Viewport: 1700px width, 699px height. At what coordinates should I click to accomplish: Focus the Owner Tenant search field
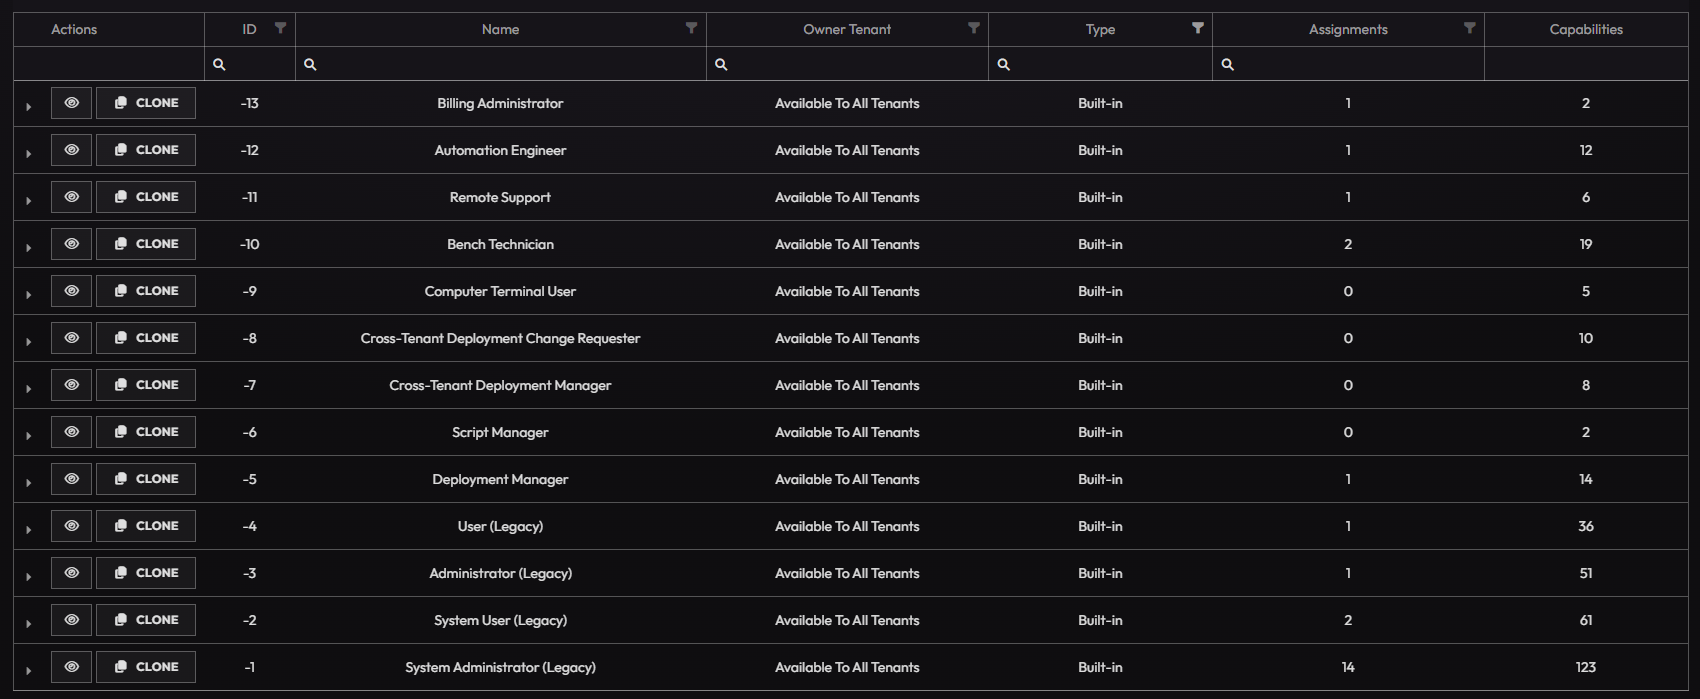pyautogui.click(x=848, y=64)
